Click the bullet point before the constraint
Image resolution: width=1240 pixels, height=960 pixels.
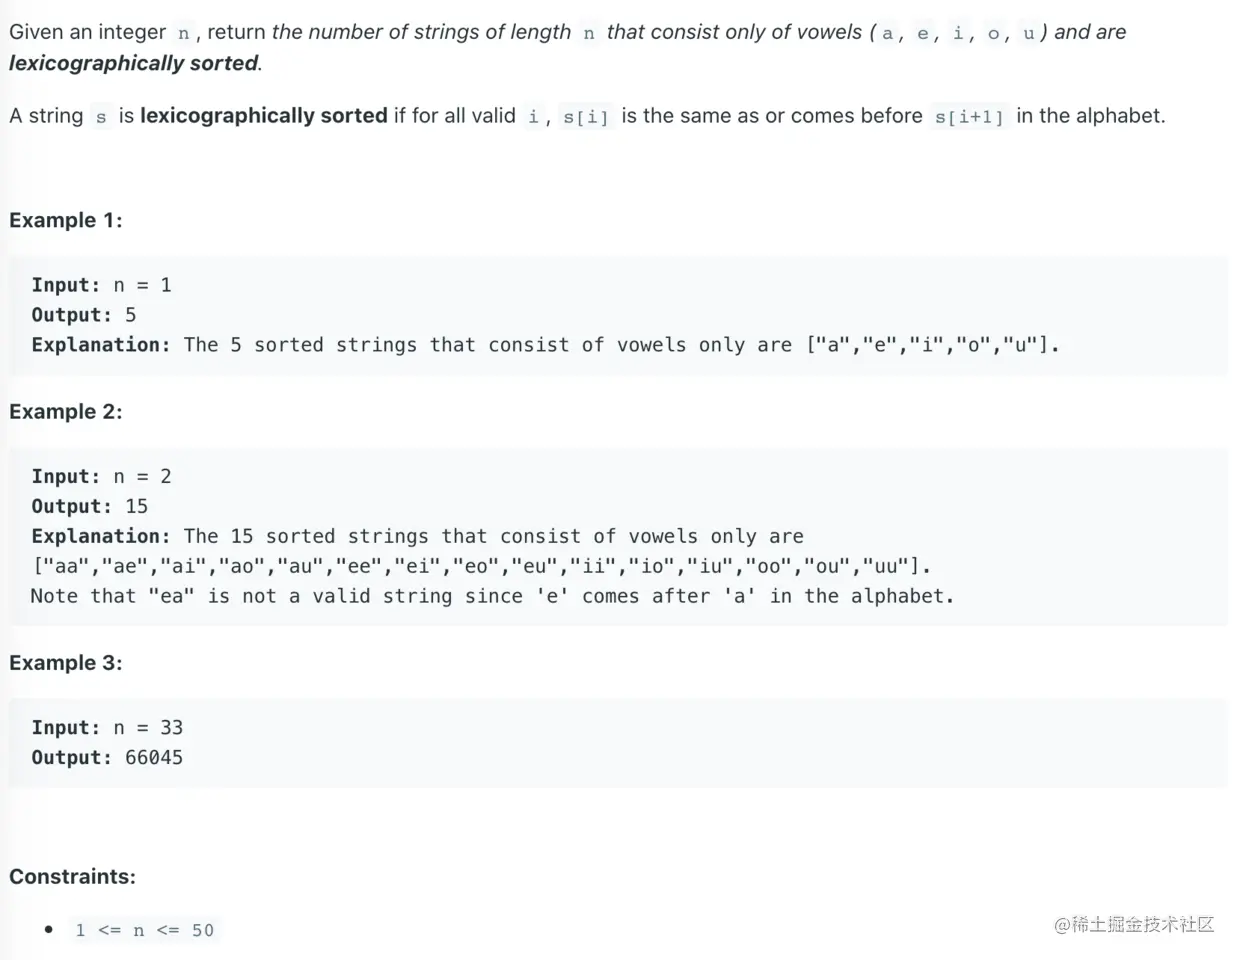pos(48,929)
